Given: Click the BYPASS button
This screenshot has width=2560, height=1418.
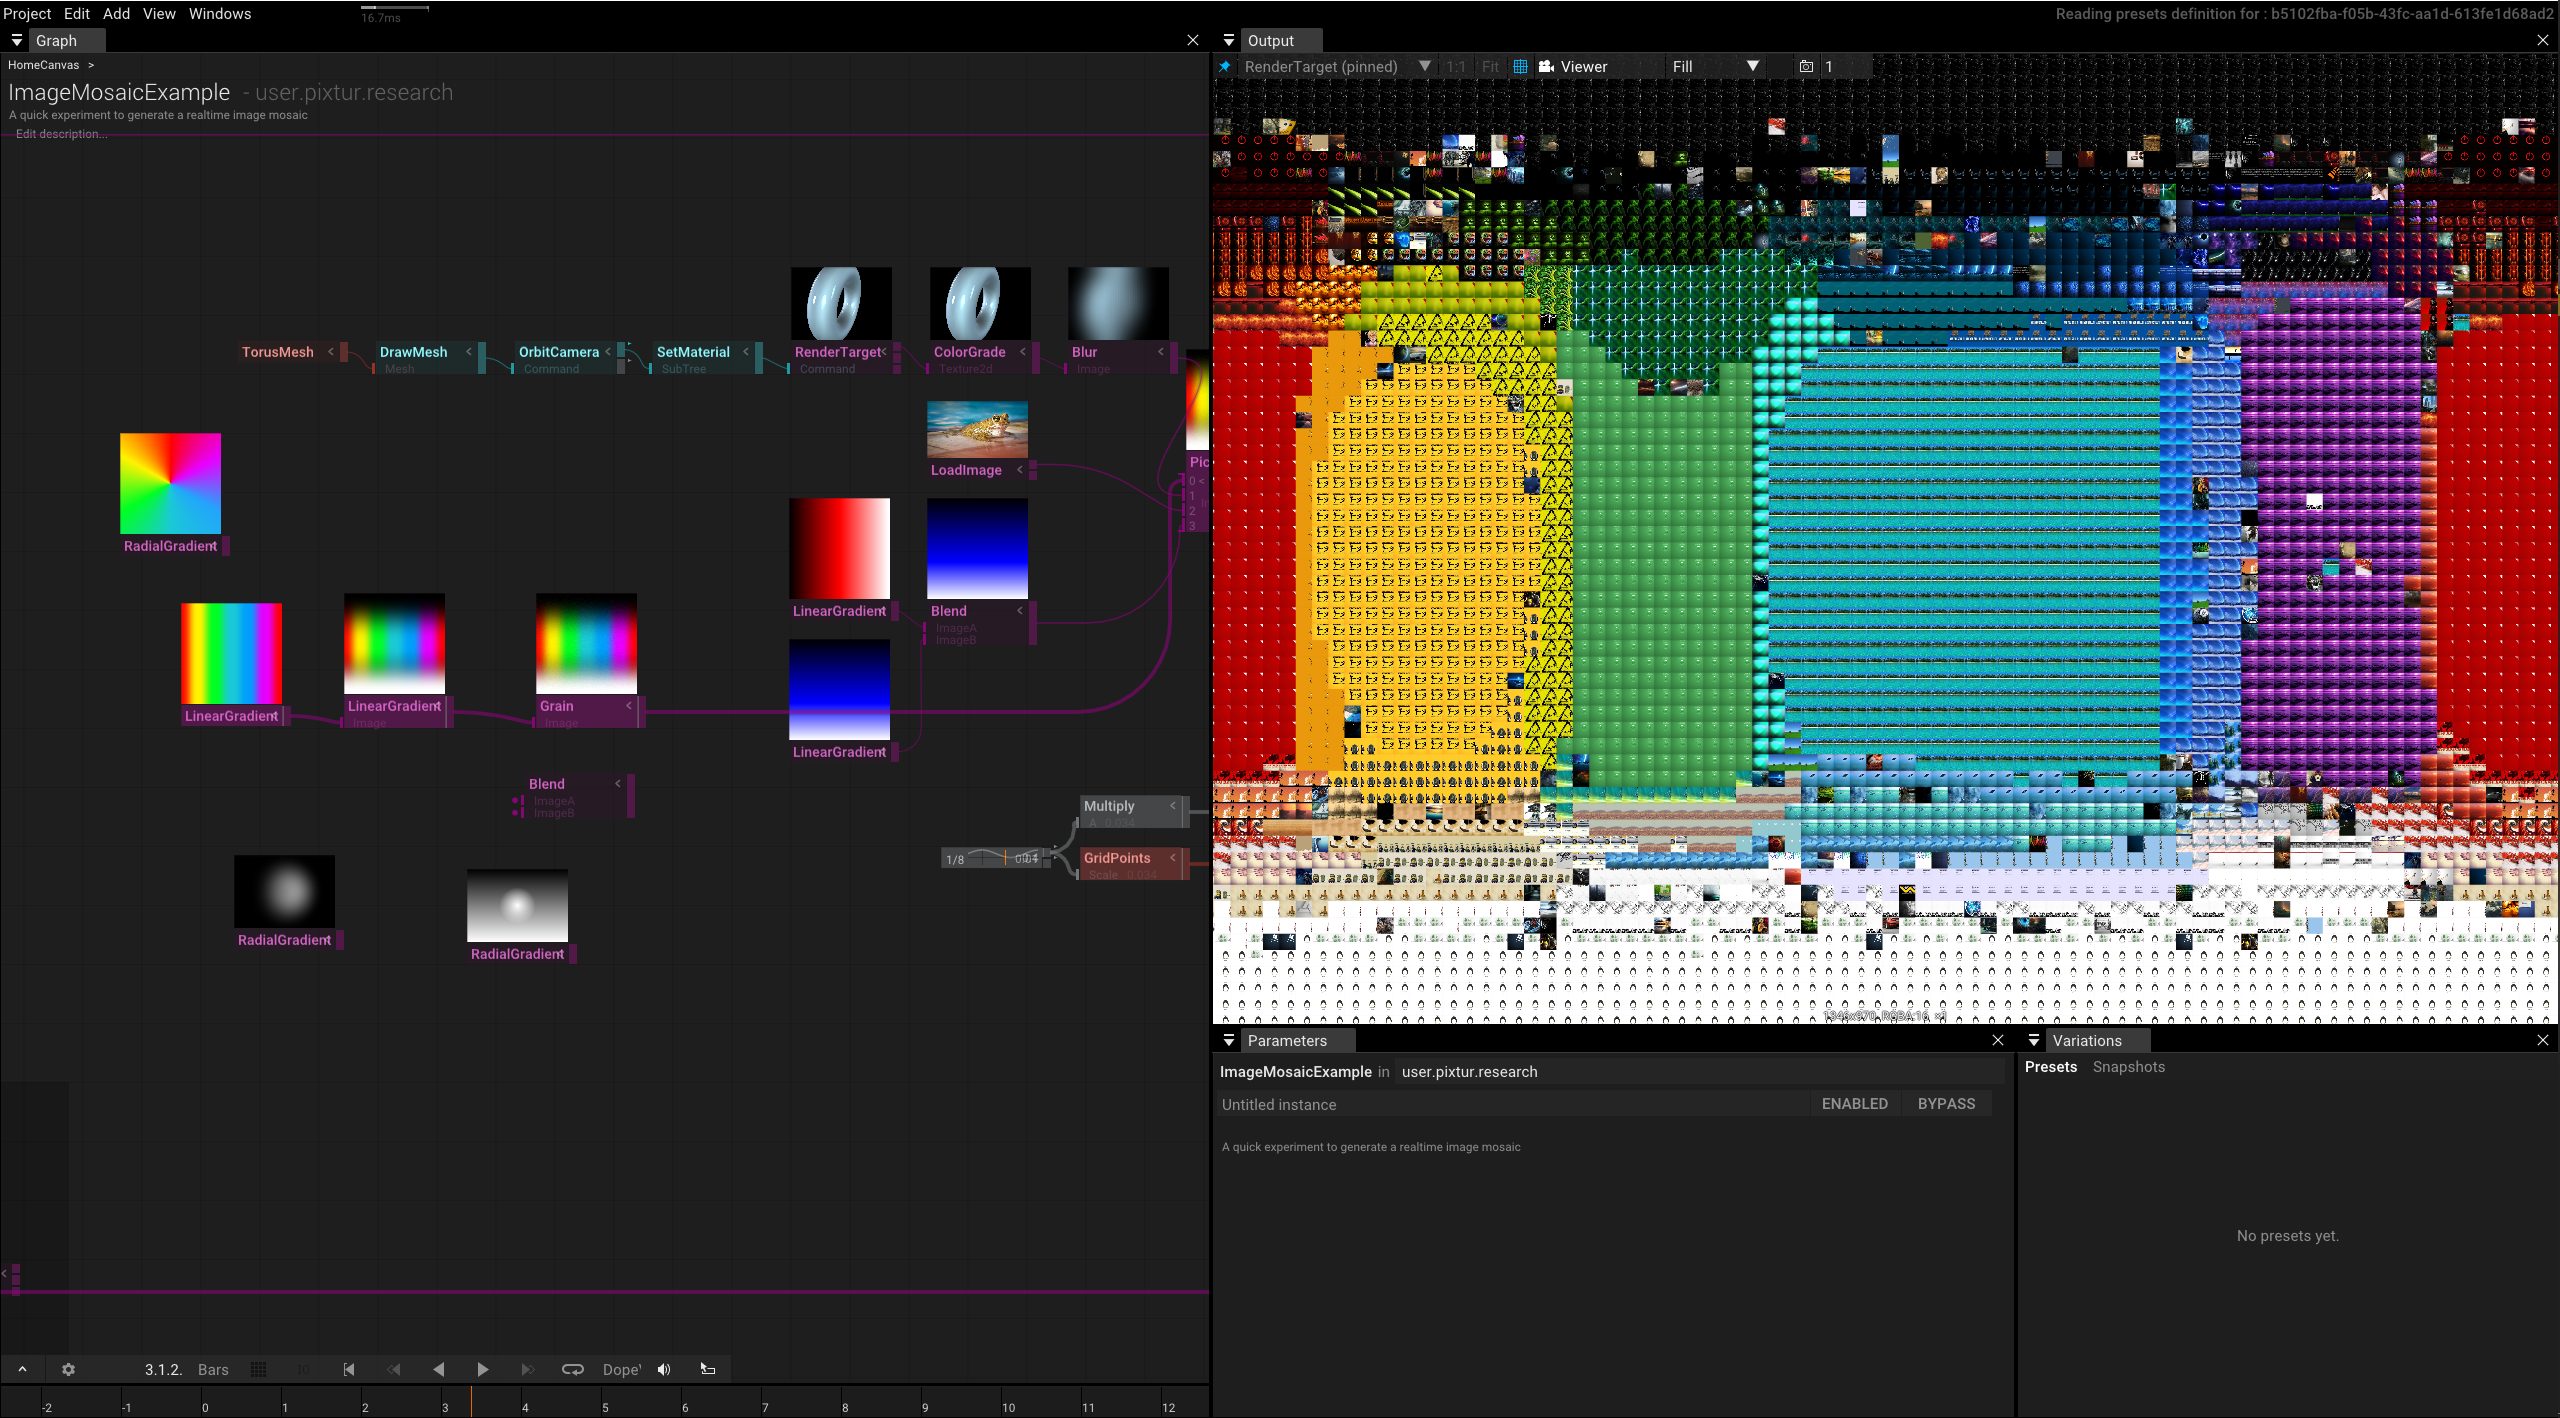Looking at the screenshot, I should pyautogui.click(x=1946, y=1104).
